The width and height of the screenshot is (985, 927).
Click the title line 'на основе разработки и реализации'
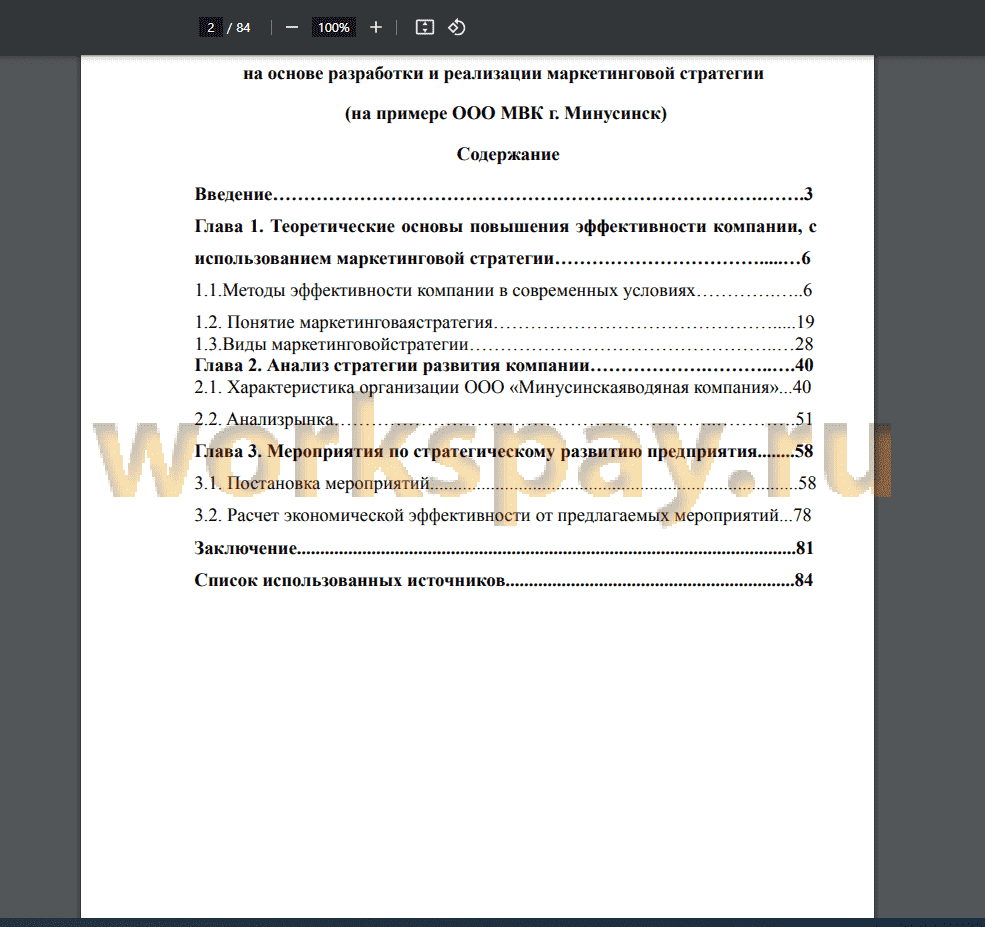pos(504,74)
